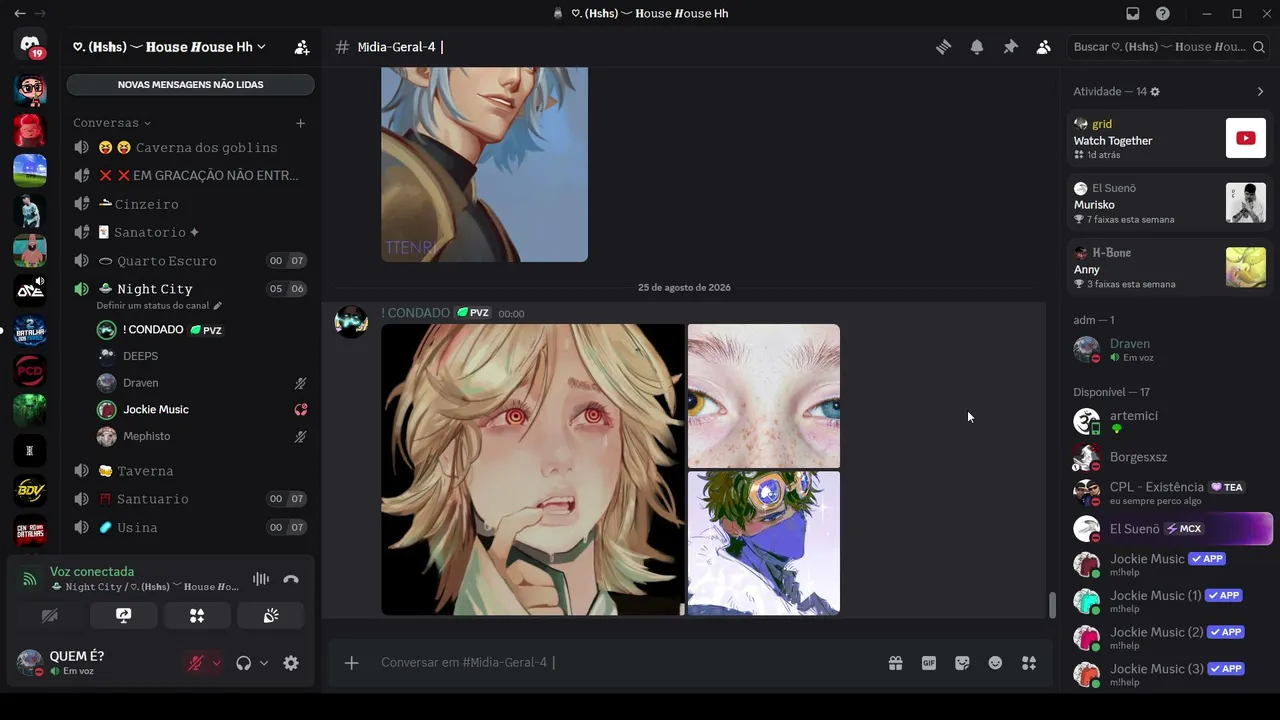Viewport: 1280px width, 720px height.
Task: Open user settings gear
Action: point(291,663)
